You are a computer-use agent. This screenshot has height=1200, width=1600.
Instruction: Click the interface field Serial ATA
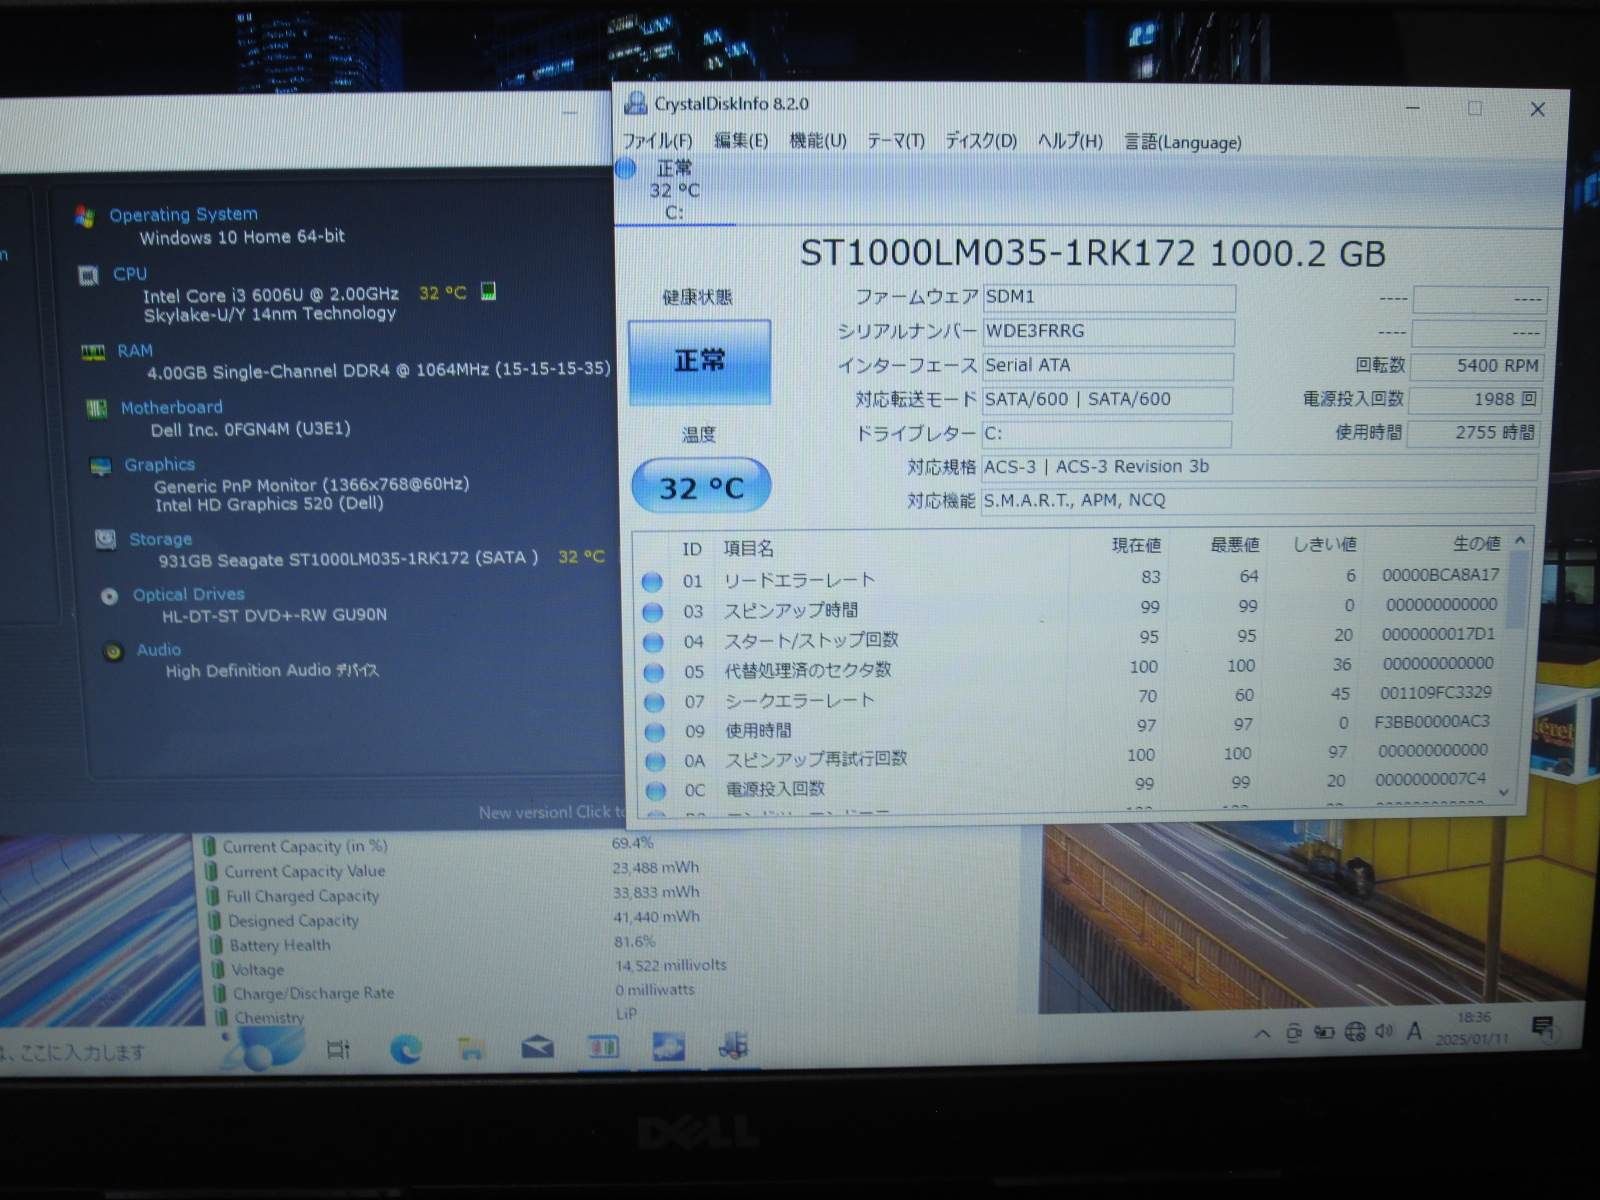1107,365
